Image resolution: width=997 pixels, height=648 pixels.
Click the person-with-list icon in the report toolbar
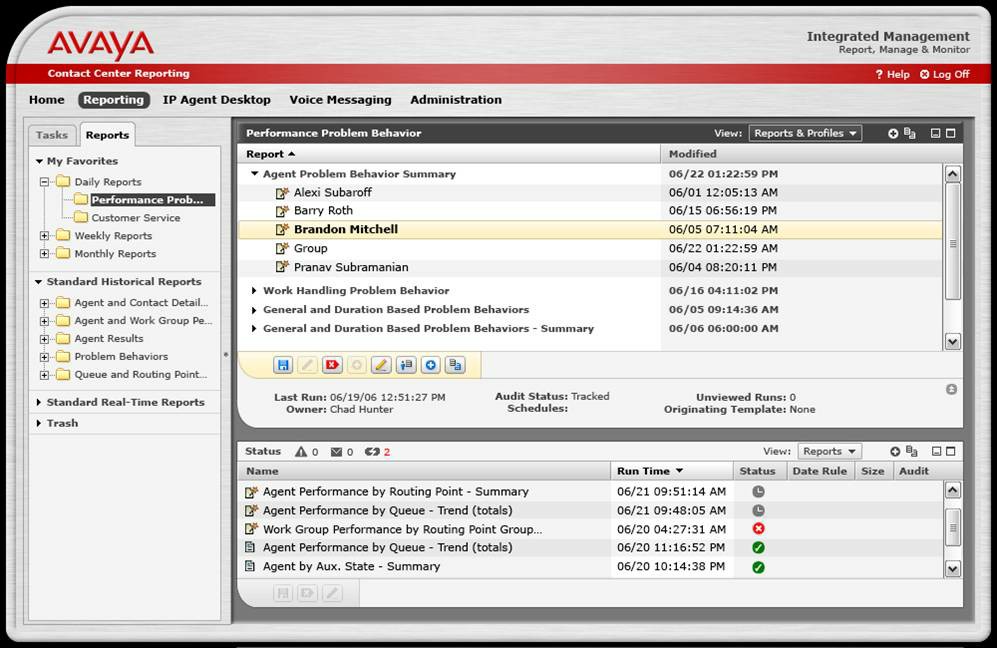point(406,365)
